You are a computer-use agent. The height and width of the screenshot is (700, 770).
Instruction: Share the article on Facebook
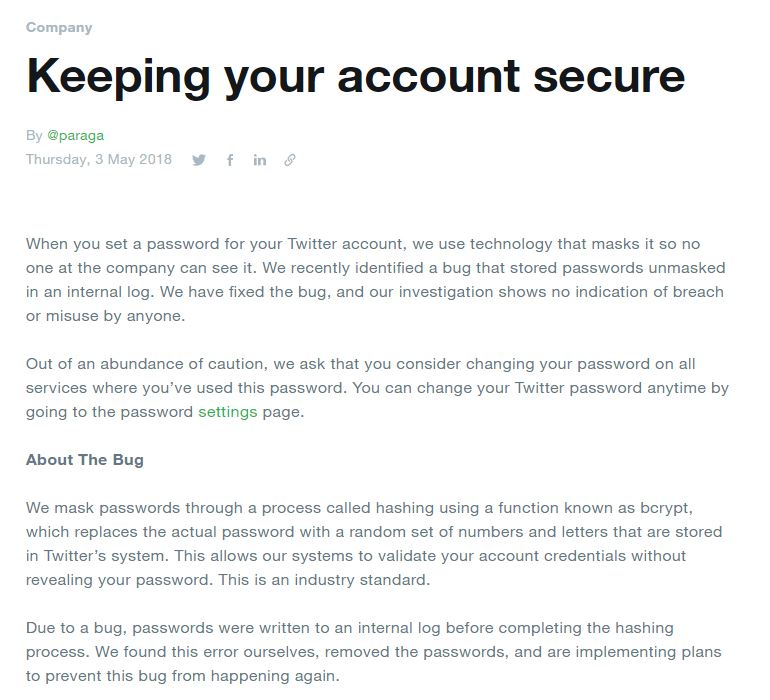tap(230, 160)
